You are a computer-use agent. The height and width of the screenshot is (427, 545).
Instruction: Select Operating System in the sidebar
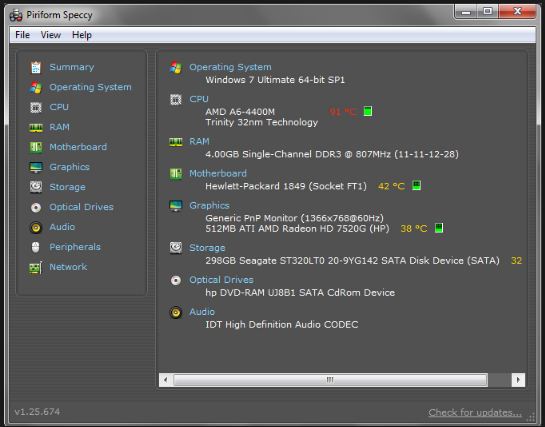pyautogui.click(x=90, y=87)
